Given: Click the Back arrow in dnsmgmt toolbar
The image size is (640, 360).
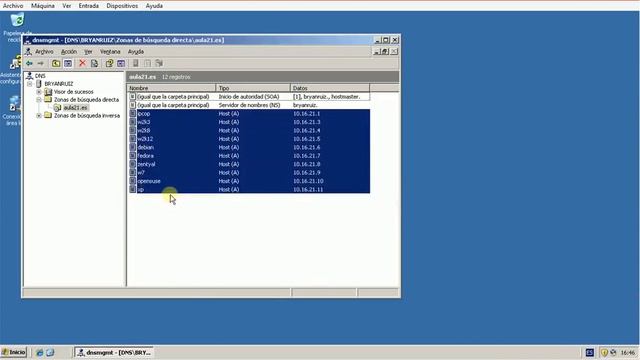Looking at the screenshot, I should (29, 63).
